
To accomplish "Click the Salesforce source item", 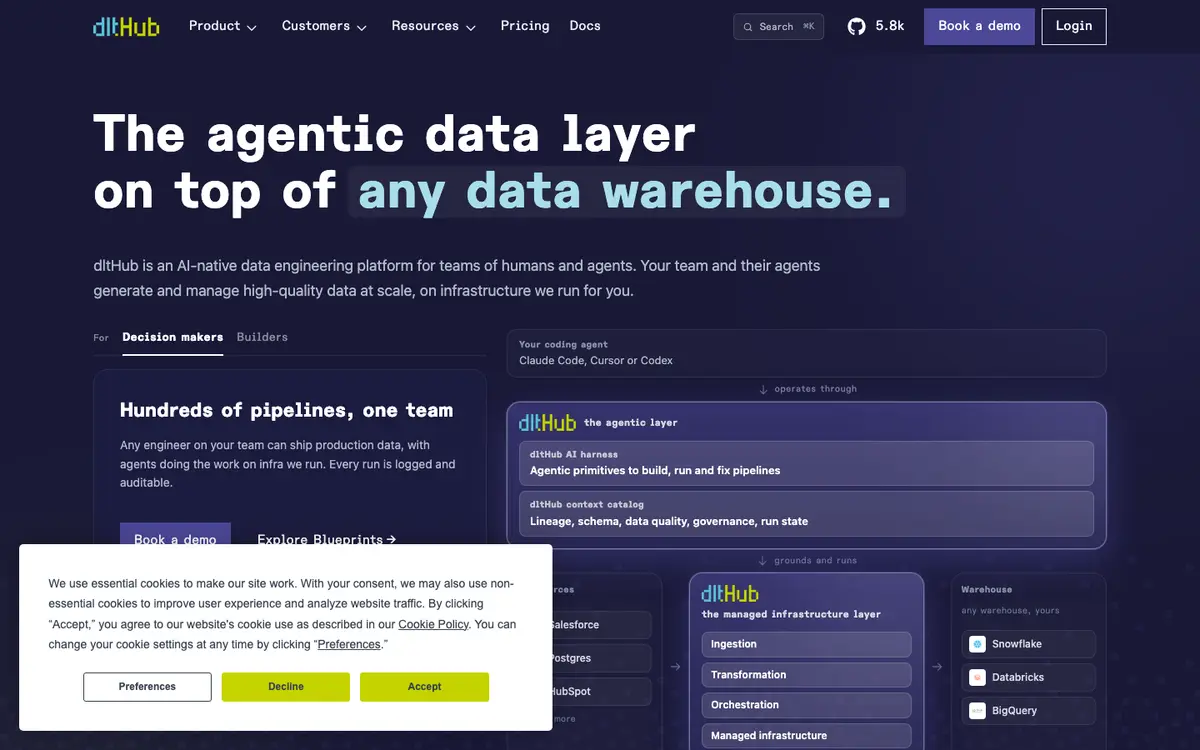I will pyautogui.click(x=601, y=625).
